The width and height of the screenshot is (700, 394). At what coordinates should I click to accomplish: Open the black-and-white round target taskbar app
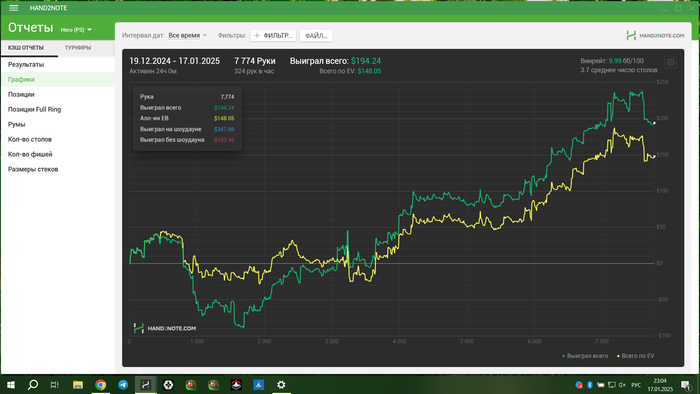pyautogui.click(x=168, y=385)
